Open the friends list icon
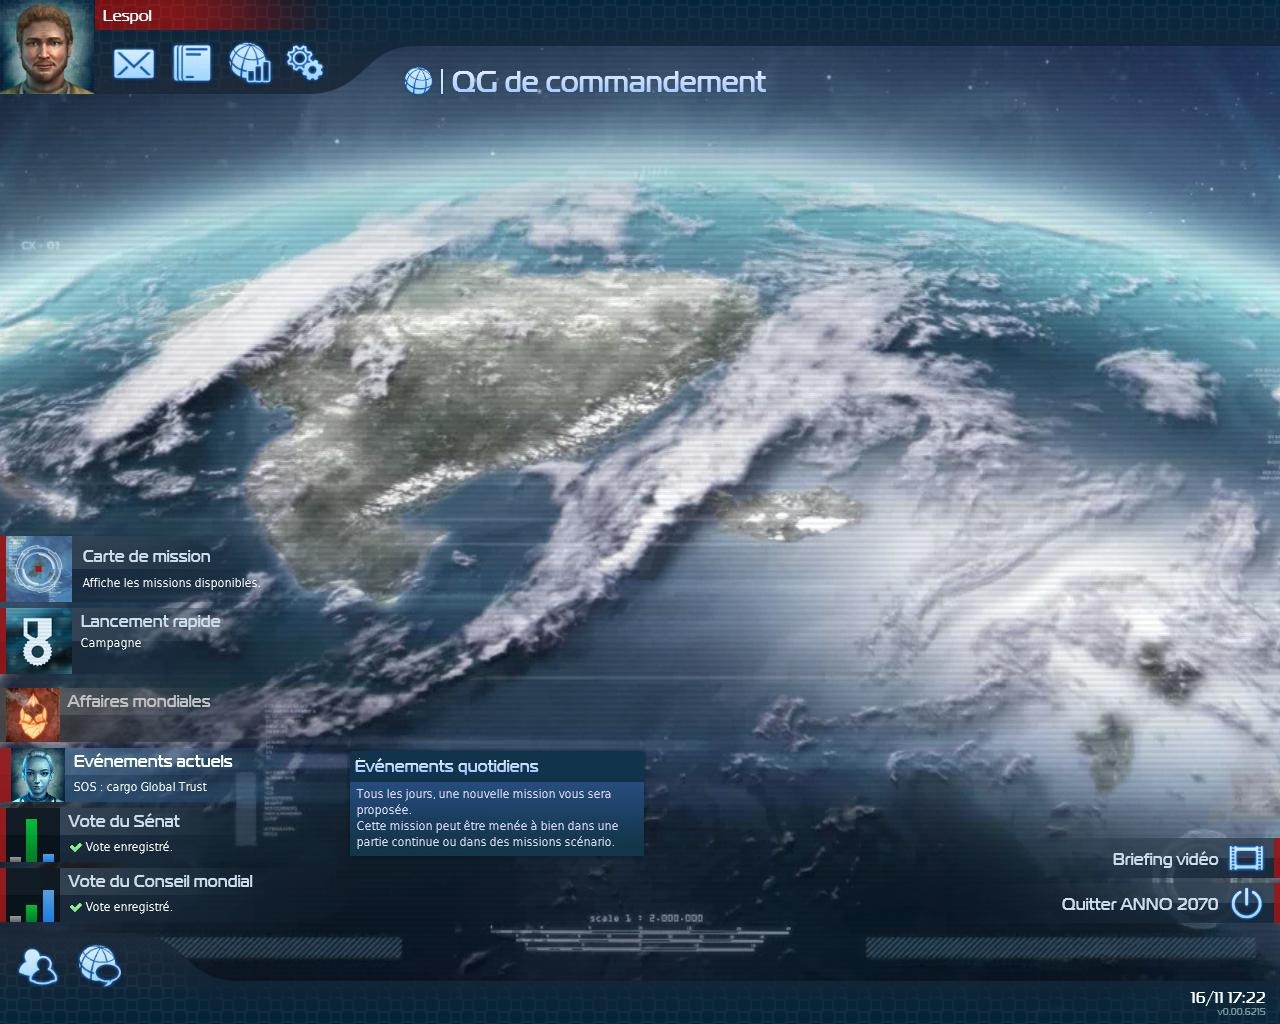 39,966
